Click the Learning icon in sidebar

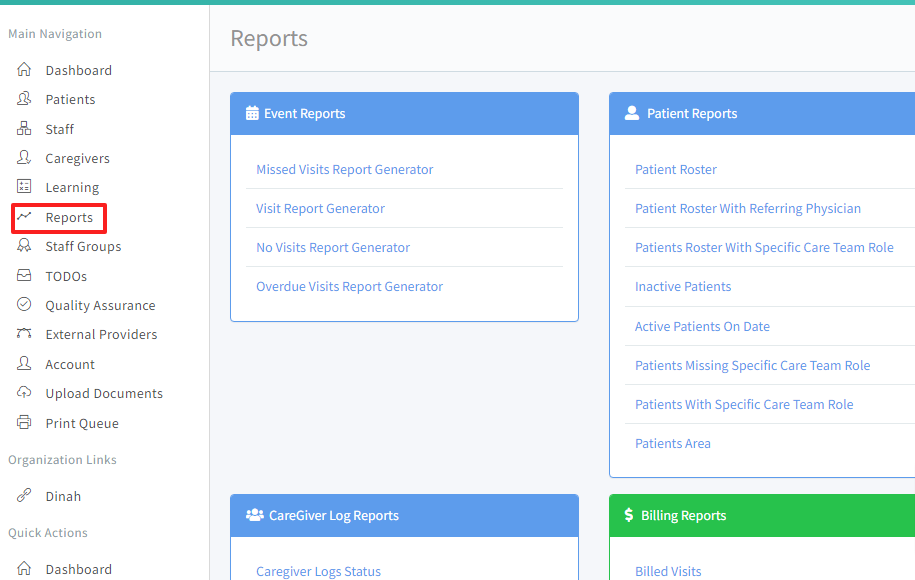tap(24, 187)
